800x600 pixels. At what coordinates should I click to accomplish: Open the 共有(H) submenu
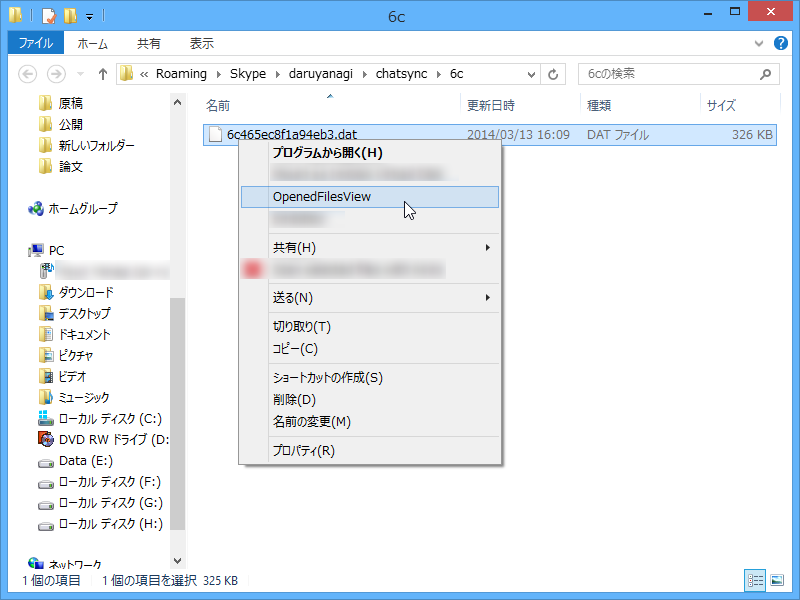(369, 247)
